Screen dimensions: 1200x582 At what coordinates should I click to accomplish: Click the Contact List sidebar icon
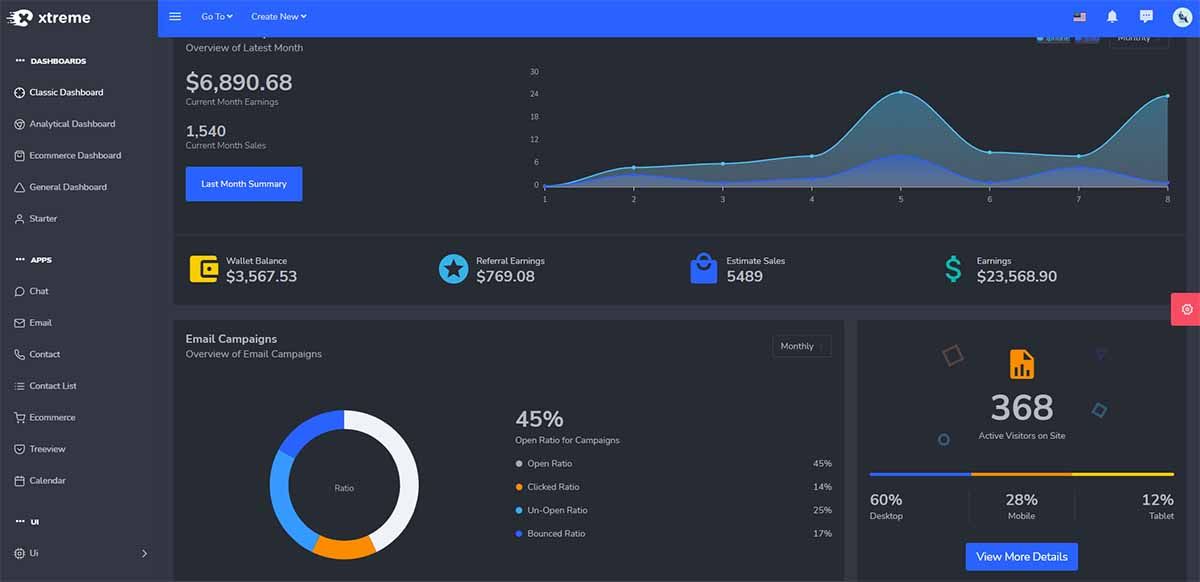coord(20,386)
